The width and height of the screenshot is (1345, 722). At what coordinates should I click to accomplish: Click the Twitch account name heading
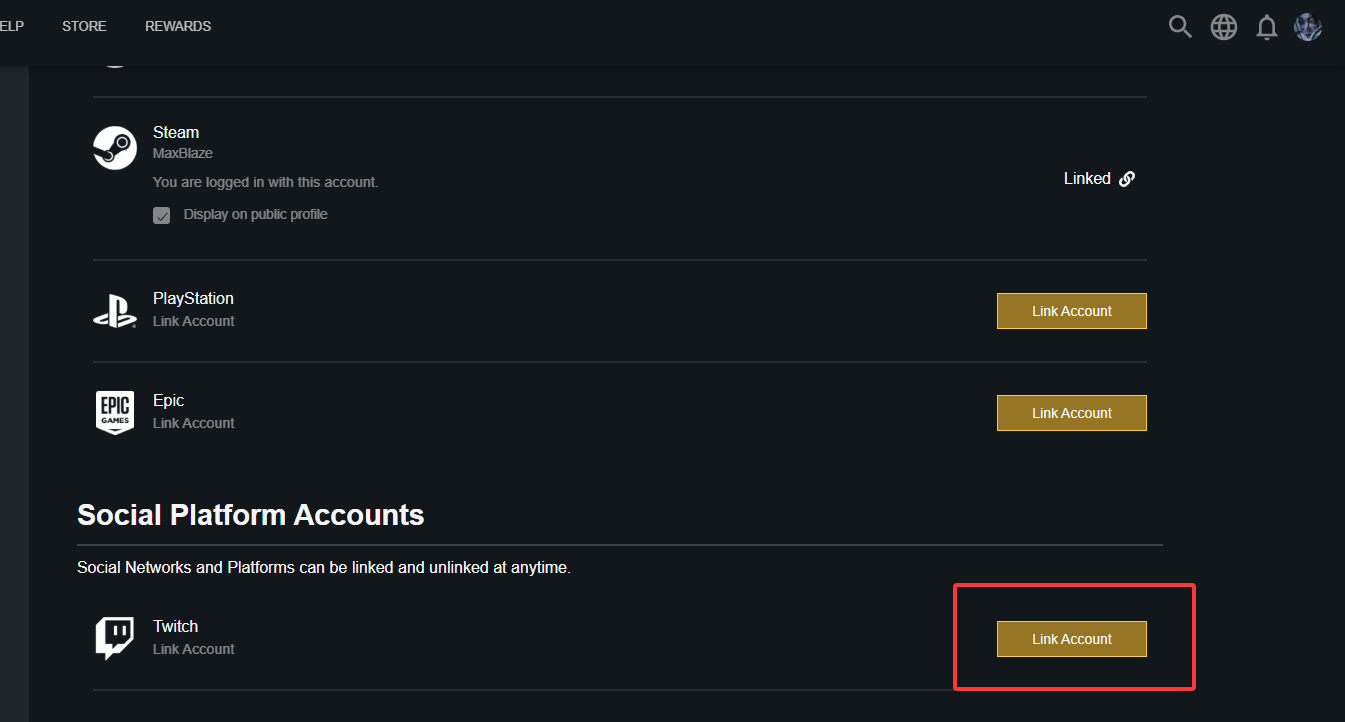pyautogui.click(x=176, y=626)
